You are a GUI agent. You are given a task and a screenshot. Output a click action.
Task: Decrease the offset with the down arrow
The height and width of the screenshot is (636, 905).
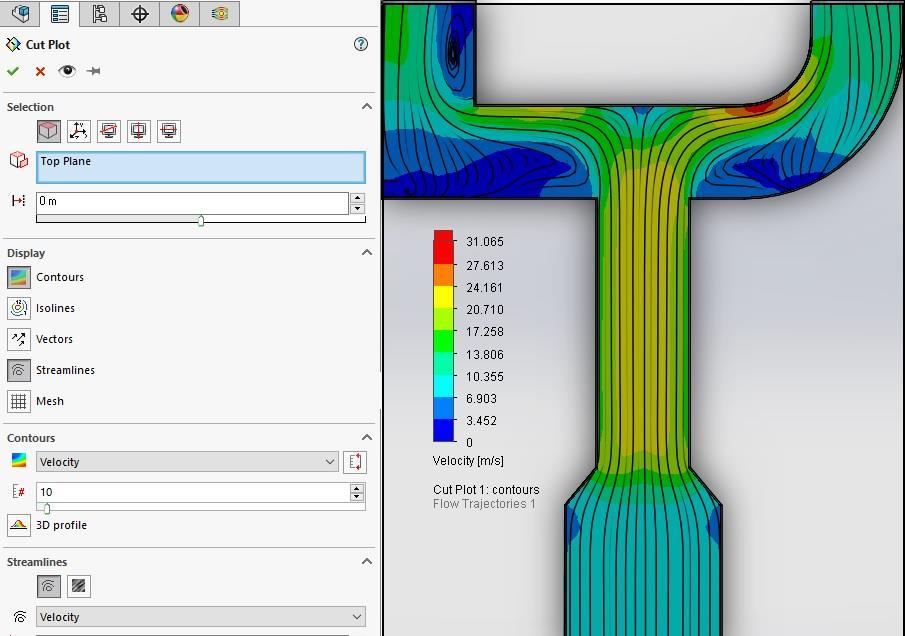click(357, 208)
